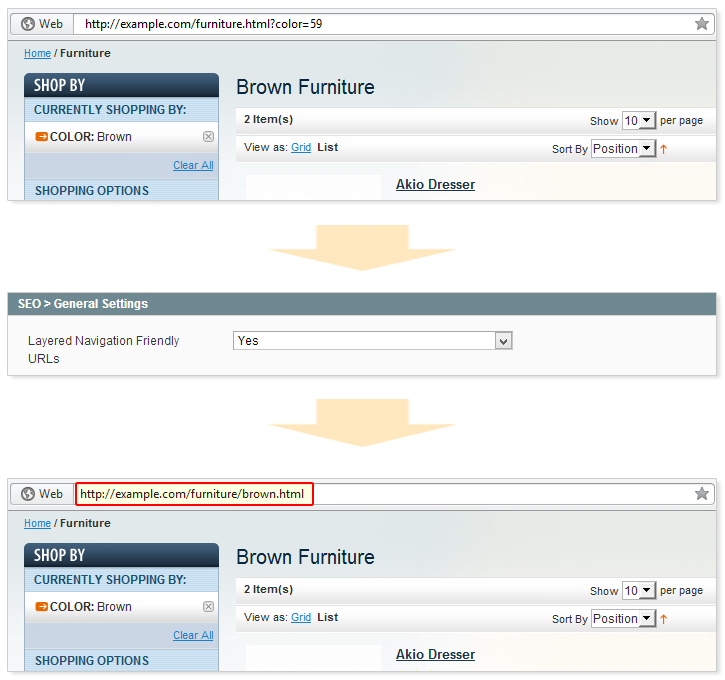This screenshot has width=725, height=680.
Task: Click the Web globe icon beside the color=59 URL
Action: tap(28, 24)
